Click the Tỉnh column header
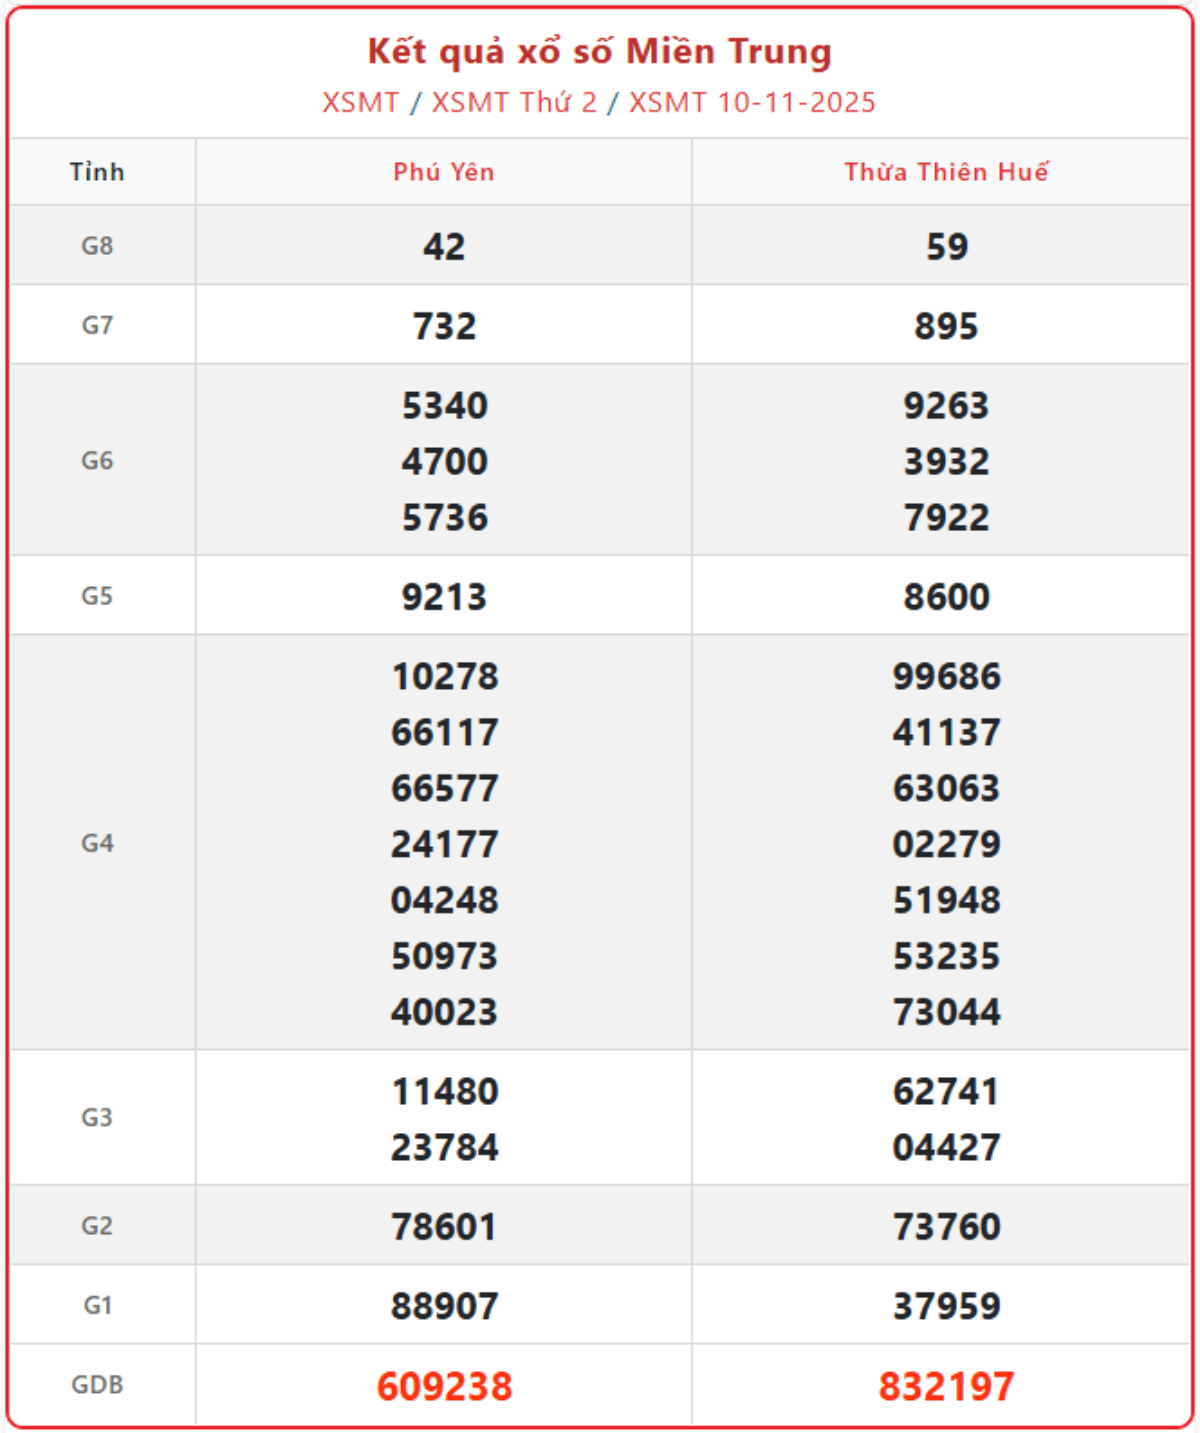Image resolution: width=1200 pixels, height=1433 pixels. coord(97,172)
